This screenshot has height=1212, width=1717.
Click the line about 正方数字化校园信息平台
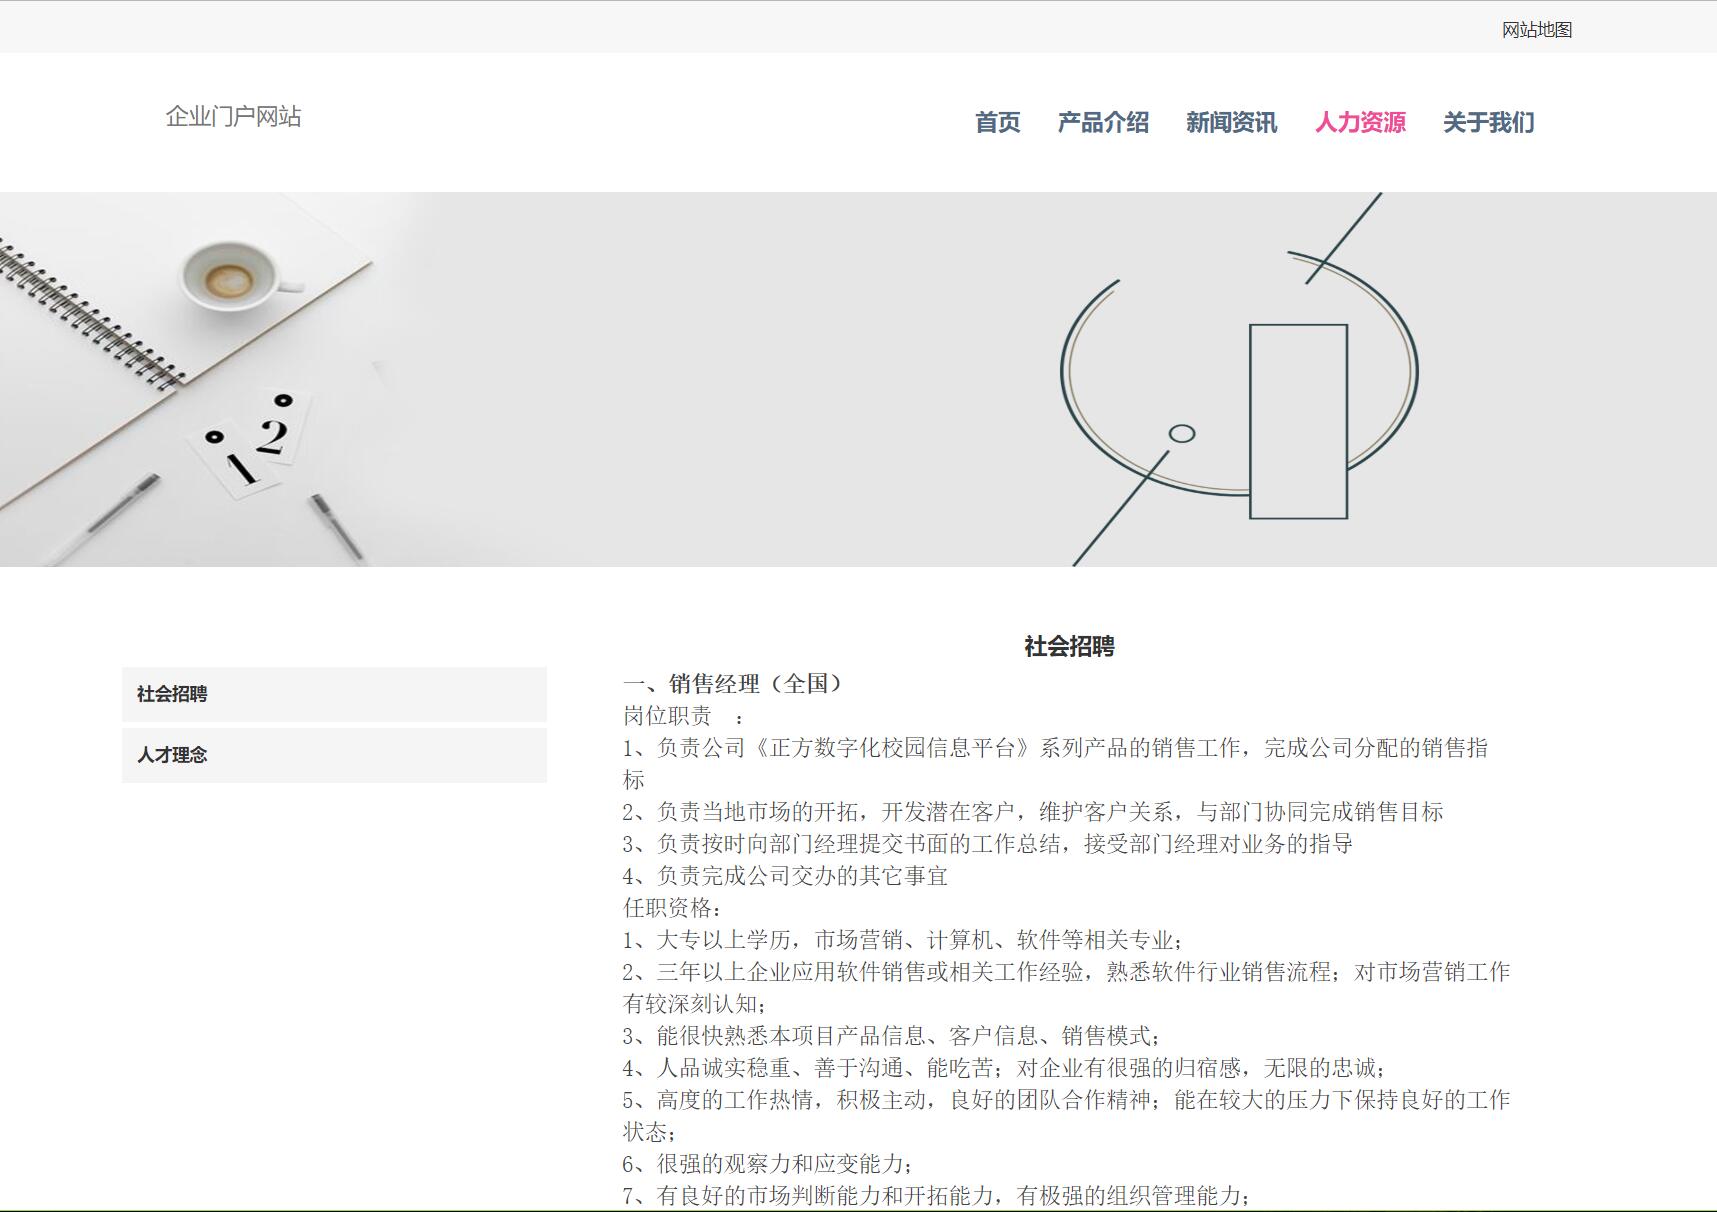1056,764
